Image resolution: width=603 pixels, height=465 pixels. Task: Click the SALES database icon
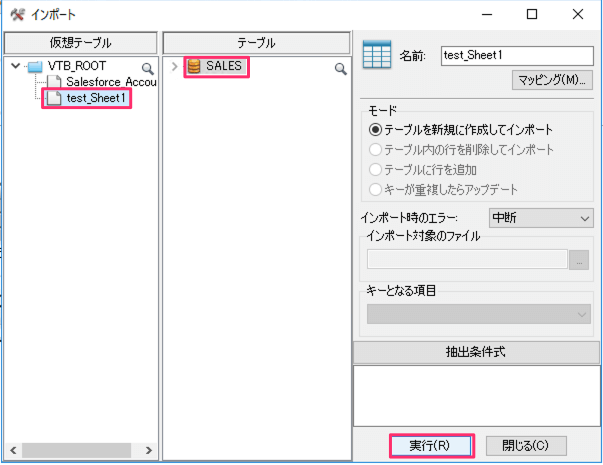(194, 66)
